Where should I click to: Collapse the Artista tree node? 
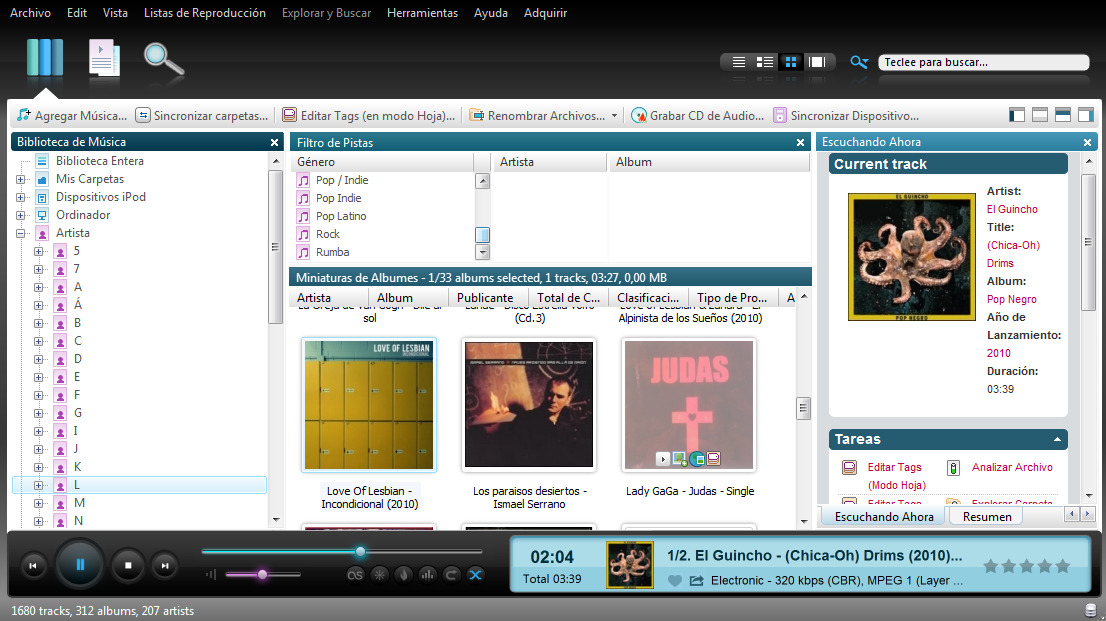(x=21, y=233)
